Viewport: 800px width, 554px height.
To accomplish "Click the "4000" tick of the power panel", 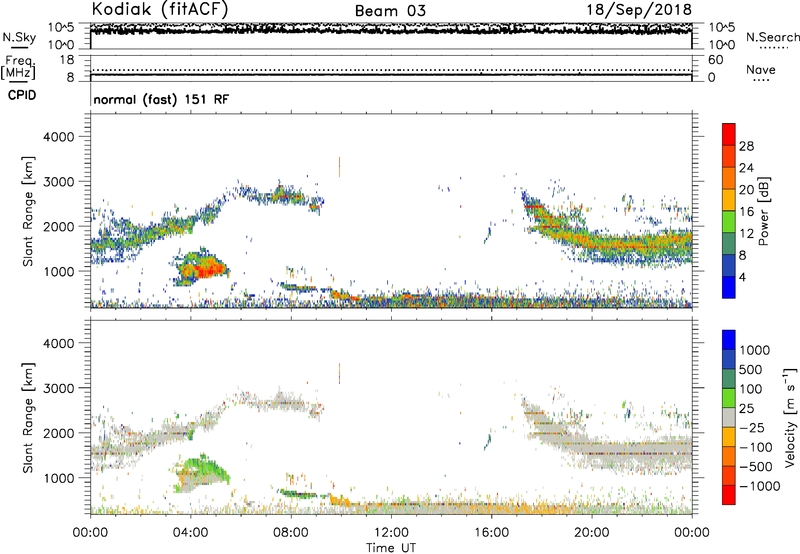I will (58, 137).
